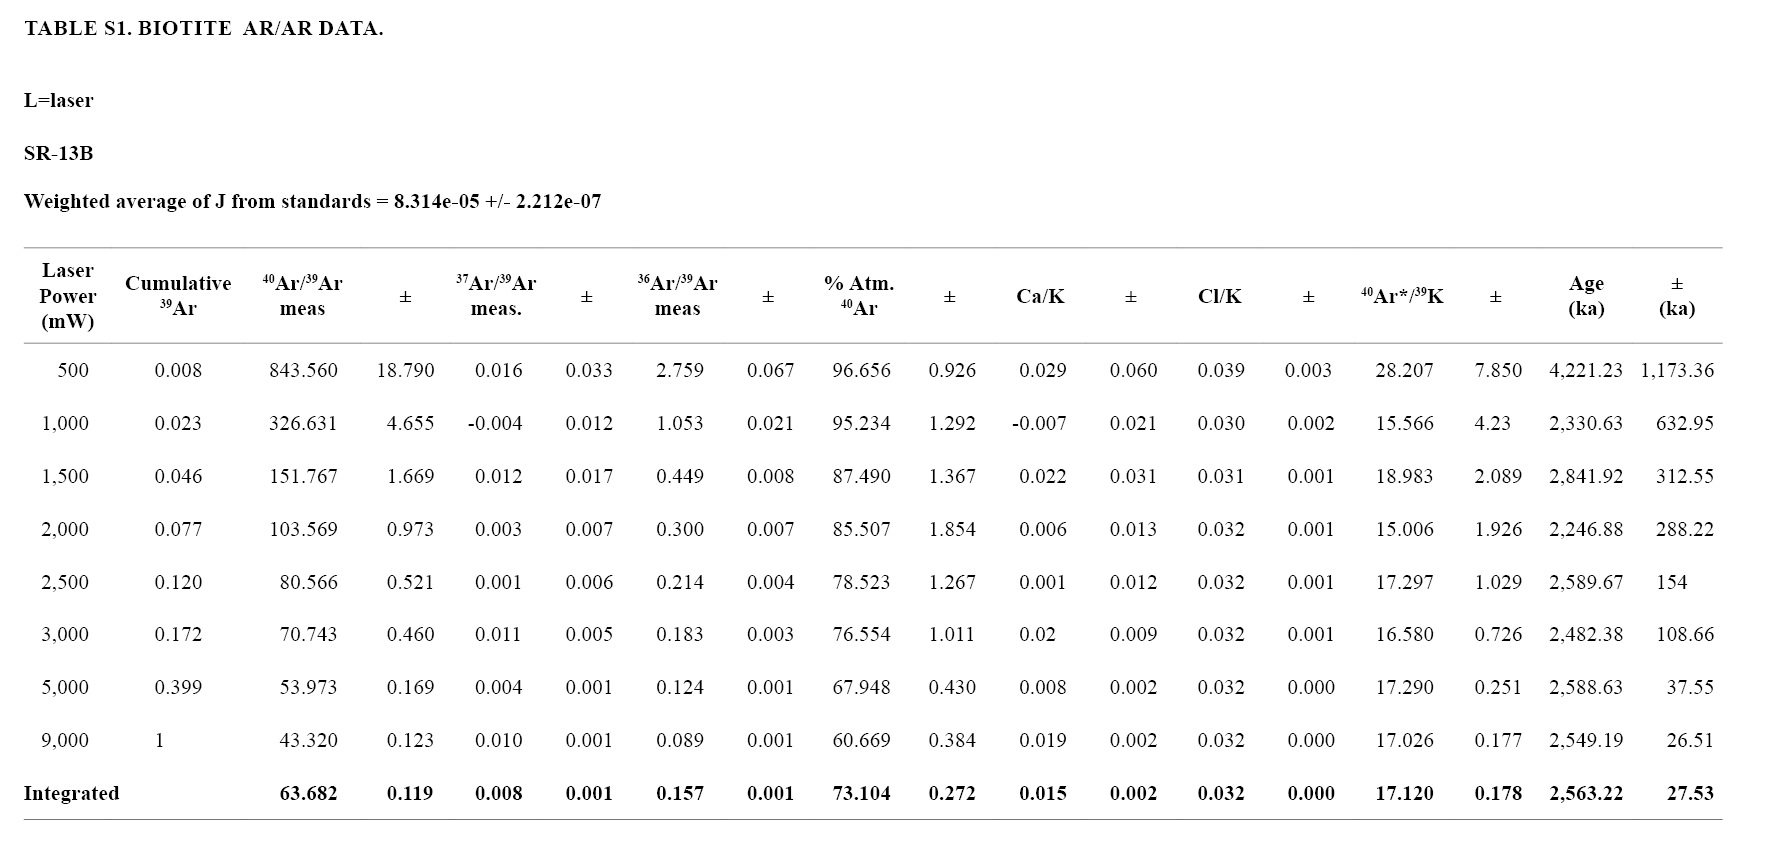Click the Age (ka) column header
Viewport: 1767px width, 843px height.
[1586, 296]
